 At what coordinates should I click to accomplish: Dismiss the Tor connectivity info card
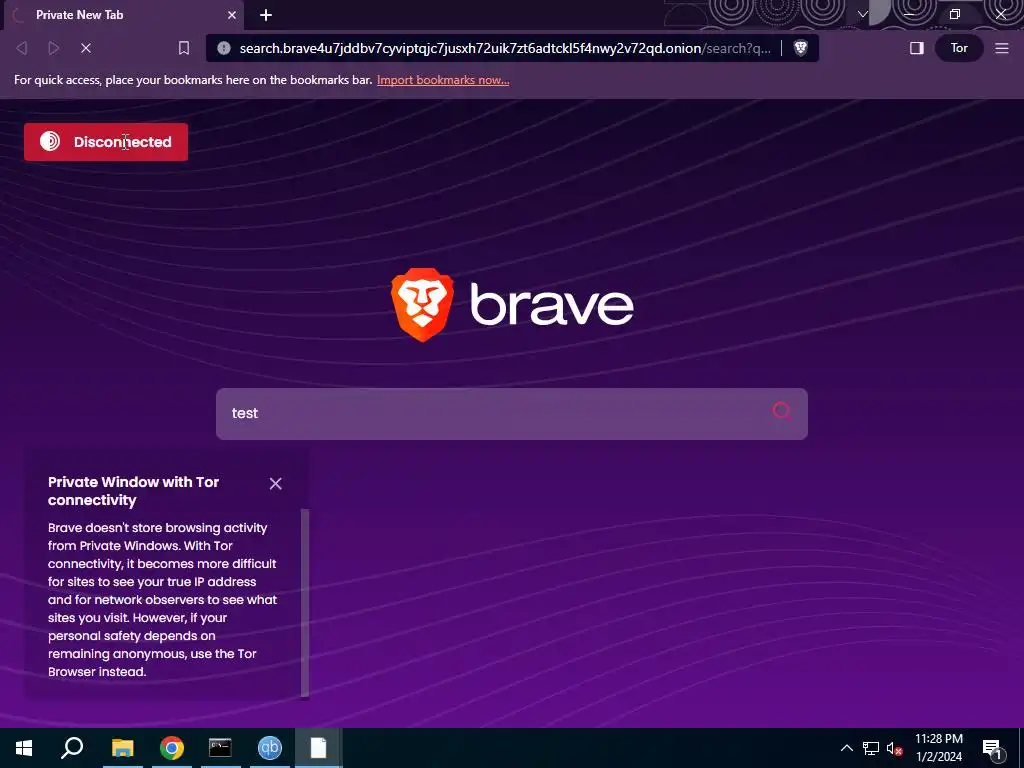276,483
